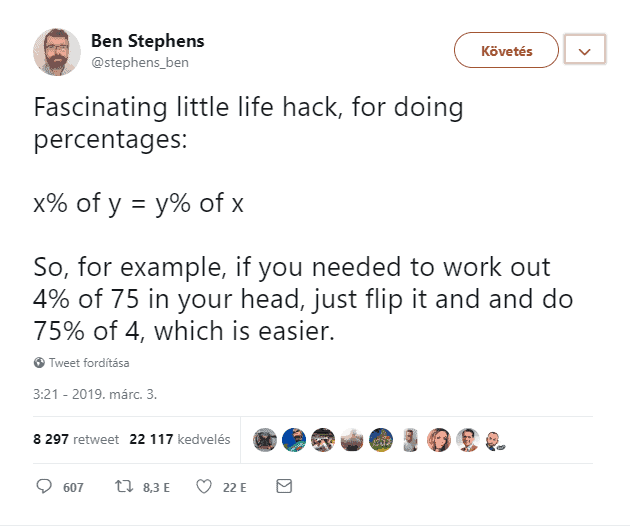Like the tweet with heart icon
The height and width of the screenshot is (526, 630).
pyautogui.click(x=204, y=487)
